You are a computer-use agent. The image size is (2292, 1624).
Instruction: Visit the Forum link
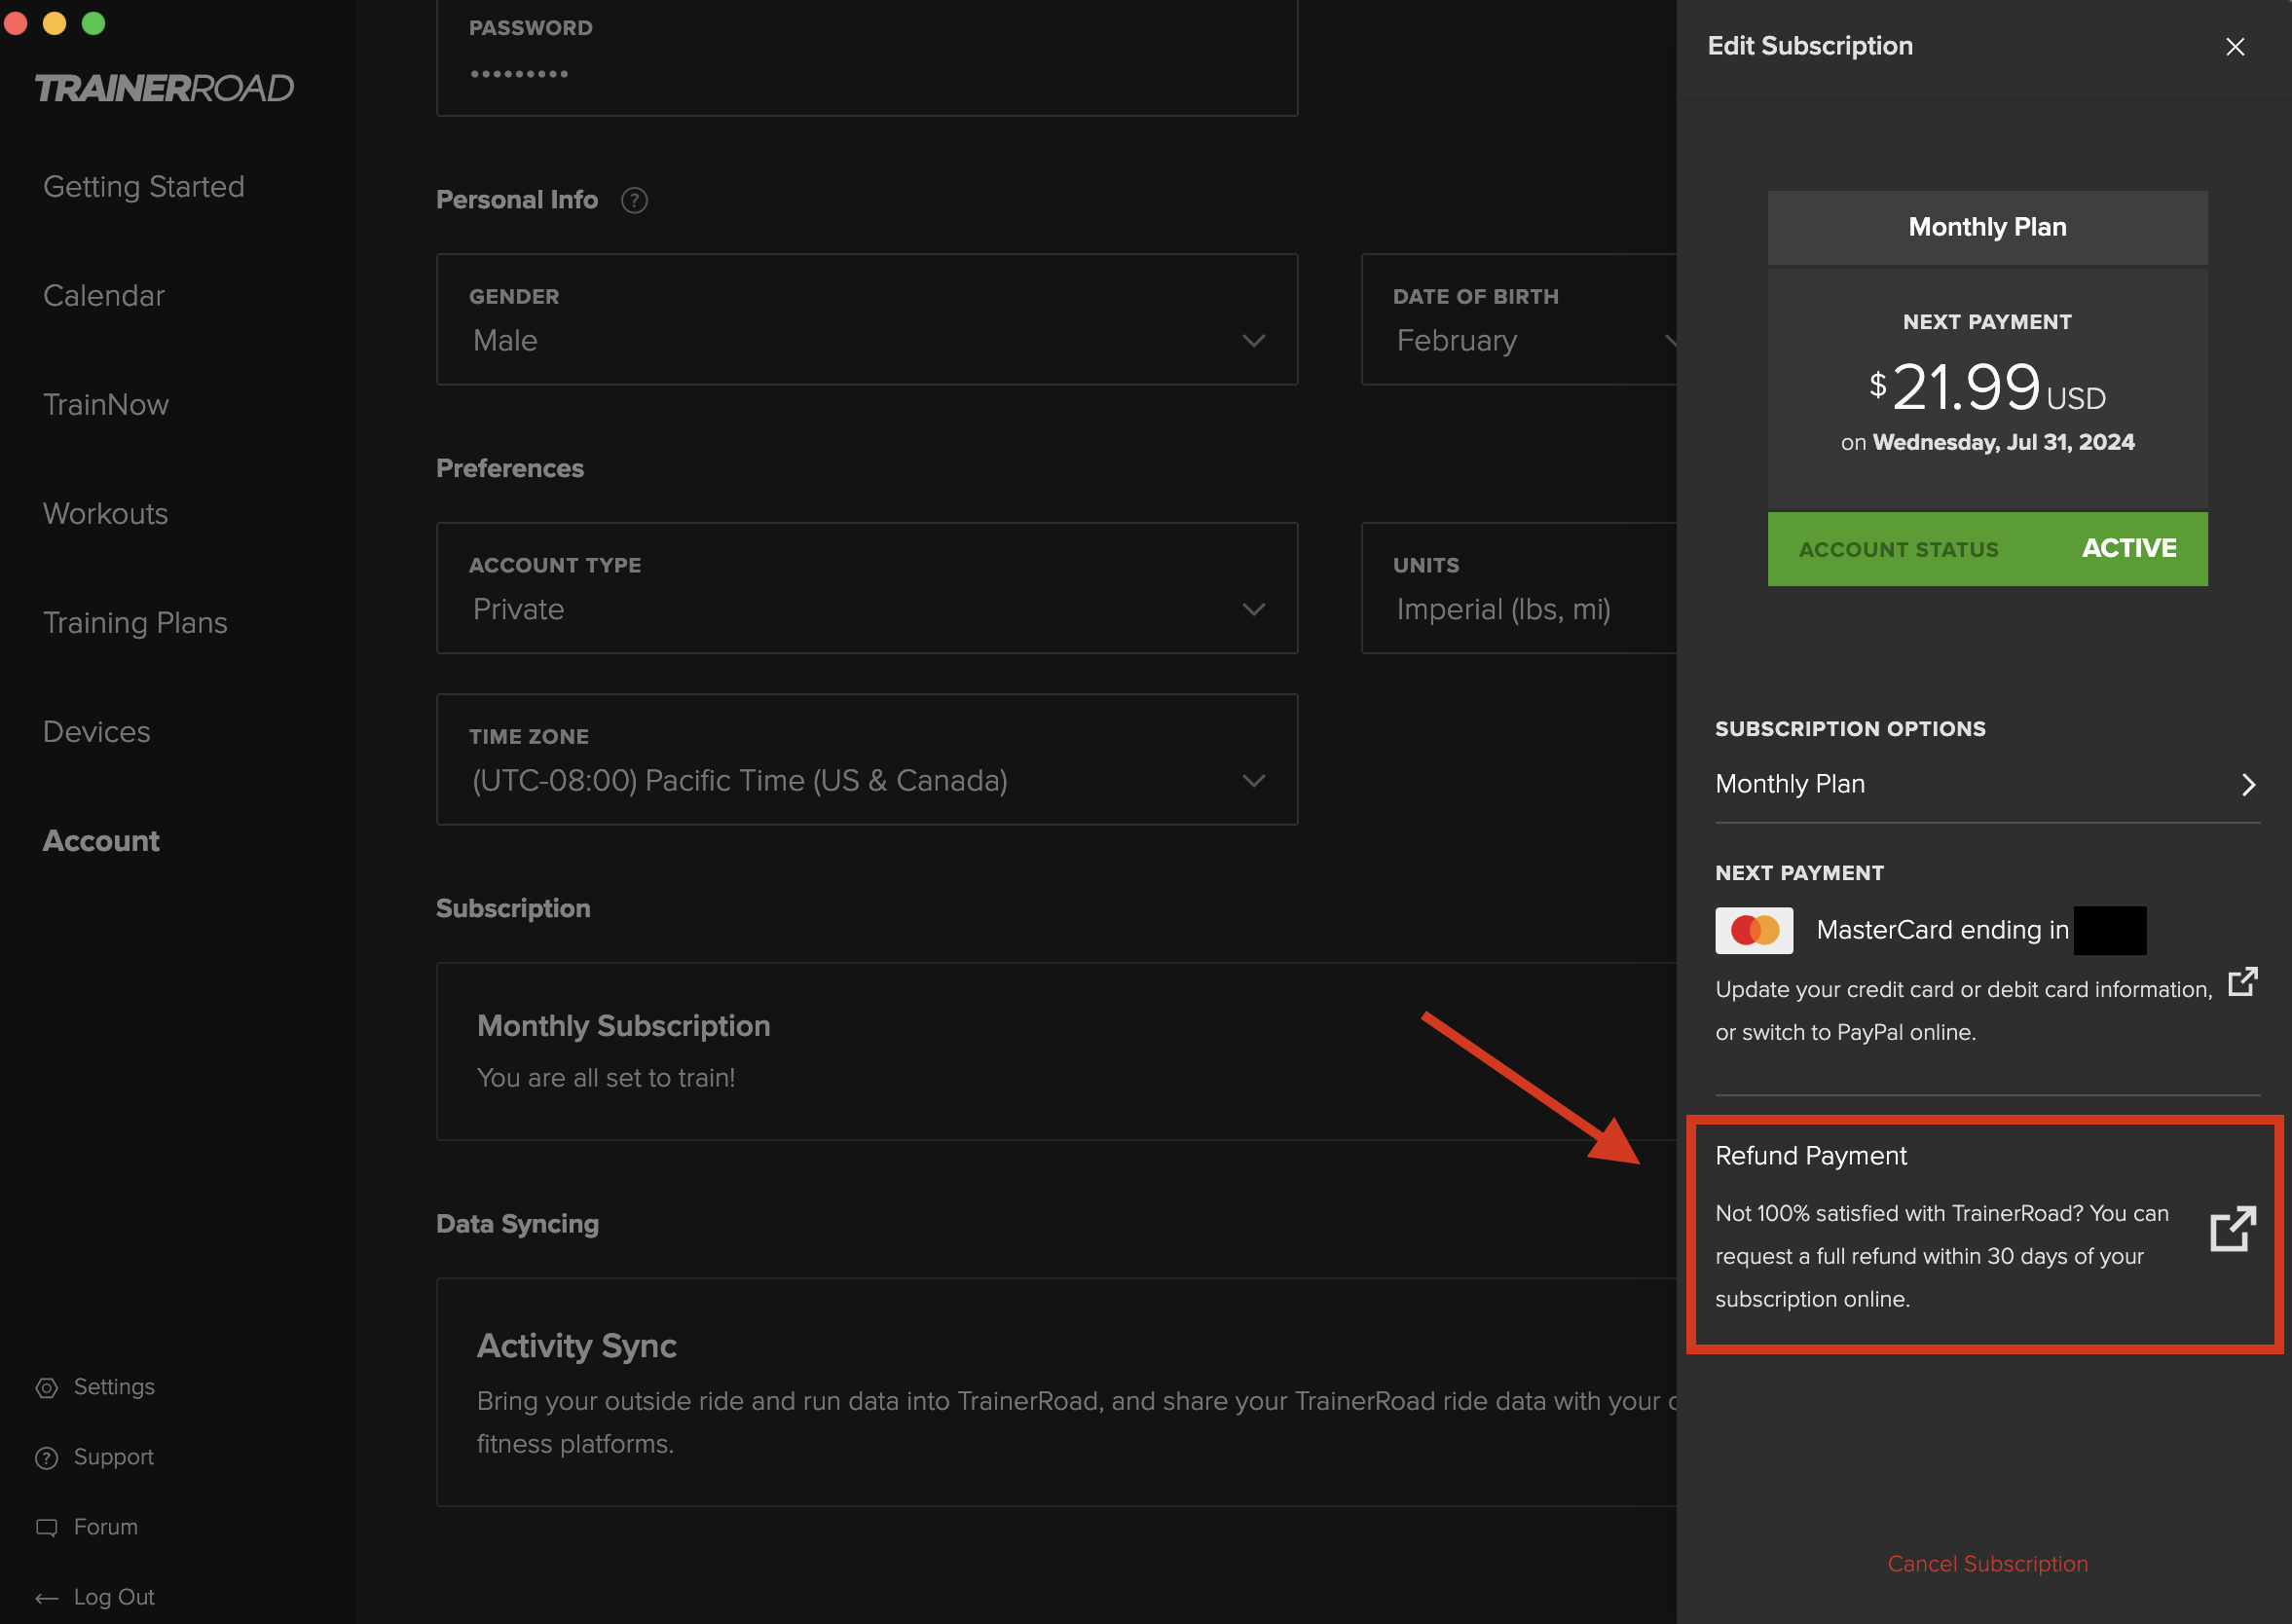point(106,1528)
